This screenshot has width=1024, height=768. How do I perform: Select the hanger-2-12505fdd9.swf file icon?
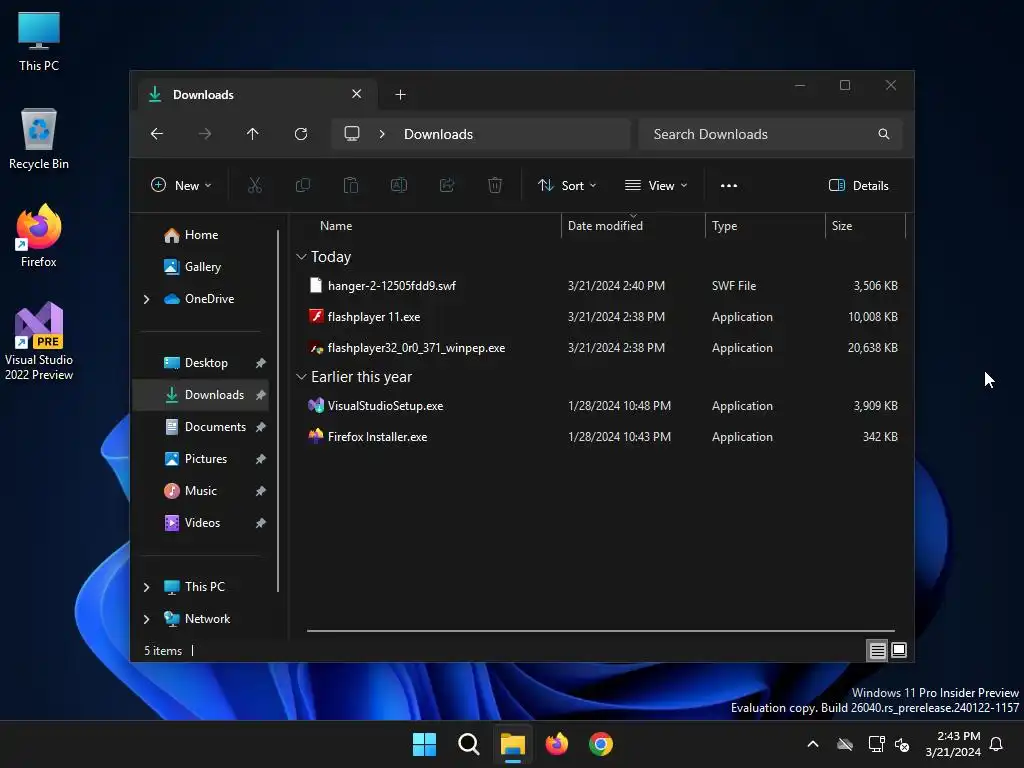click(316, 285)
